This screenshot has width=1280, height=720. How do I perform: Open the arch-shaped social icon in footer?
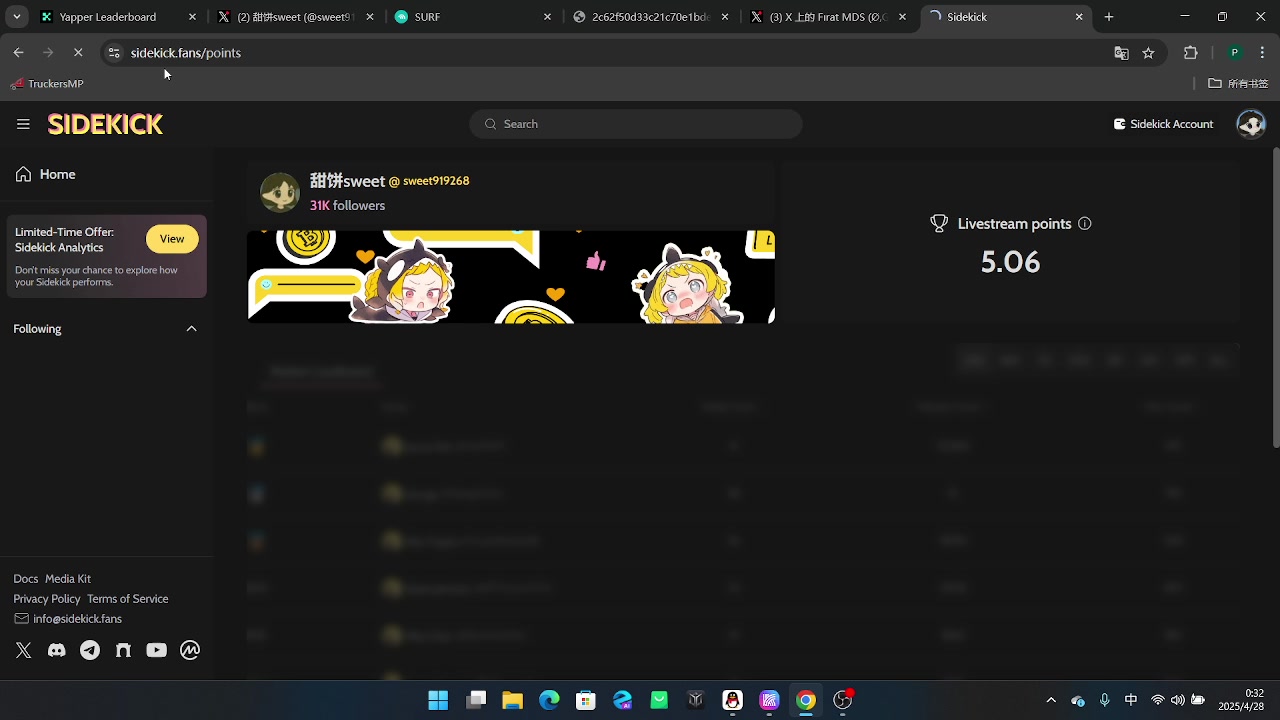point(123,650)
